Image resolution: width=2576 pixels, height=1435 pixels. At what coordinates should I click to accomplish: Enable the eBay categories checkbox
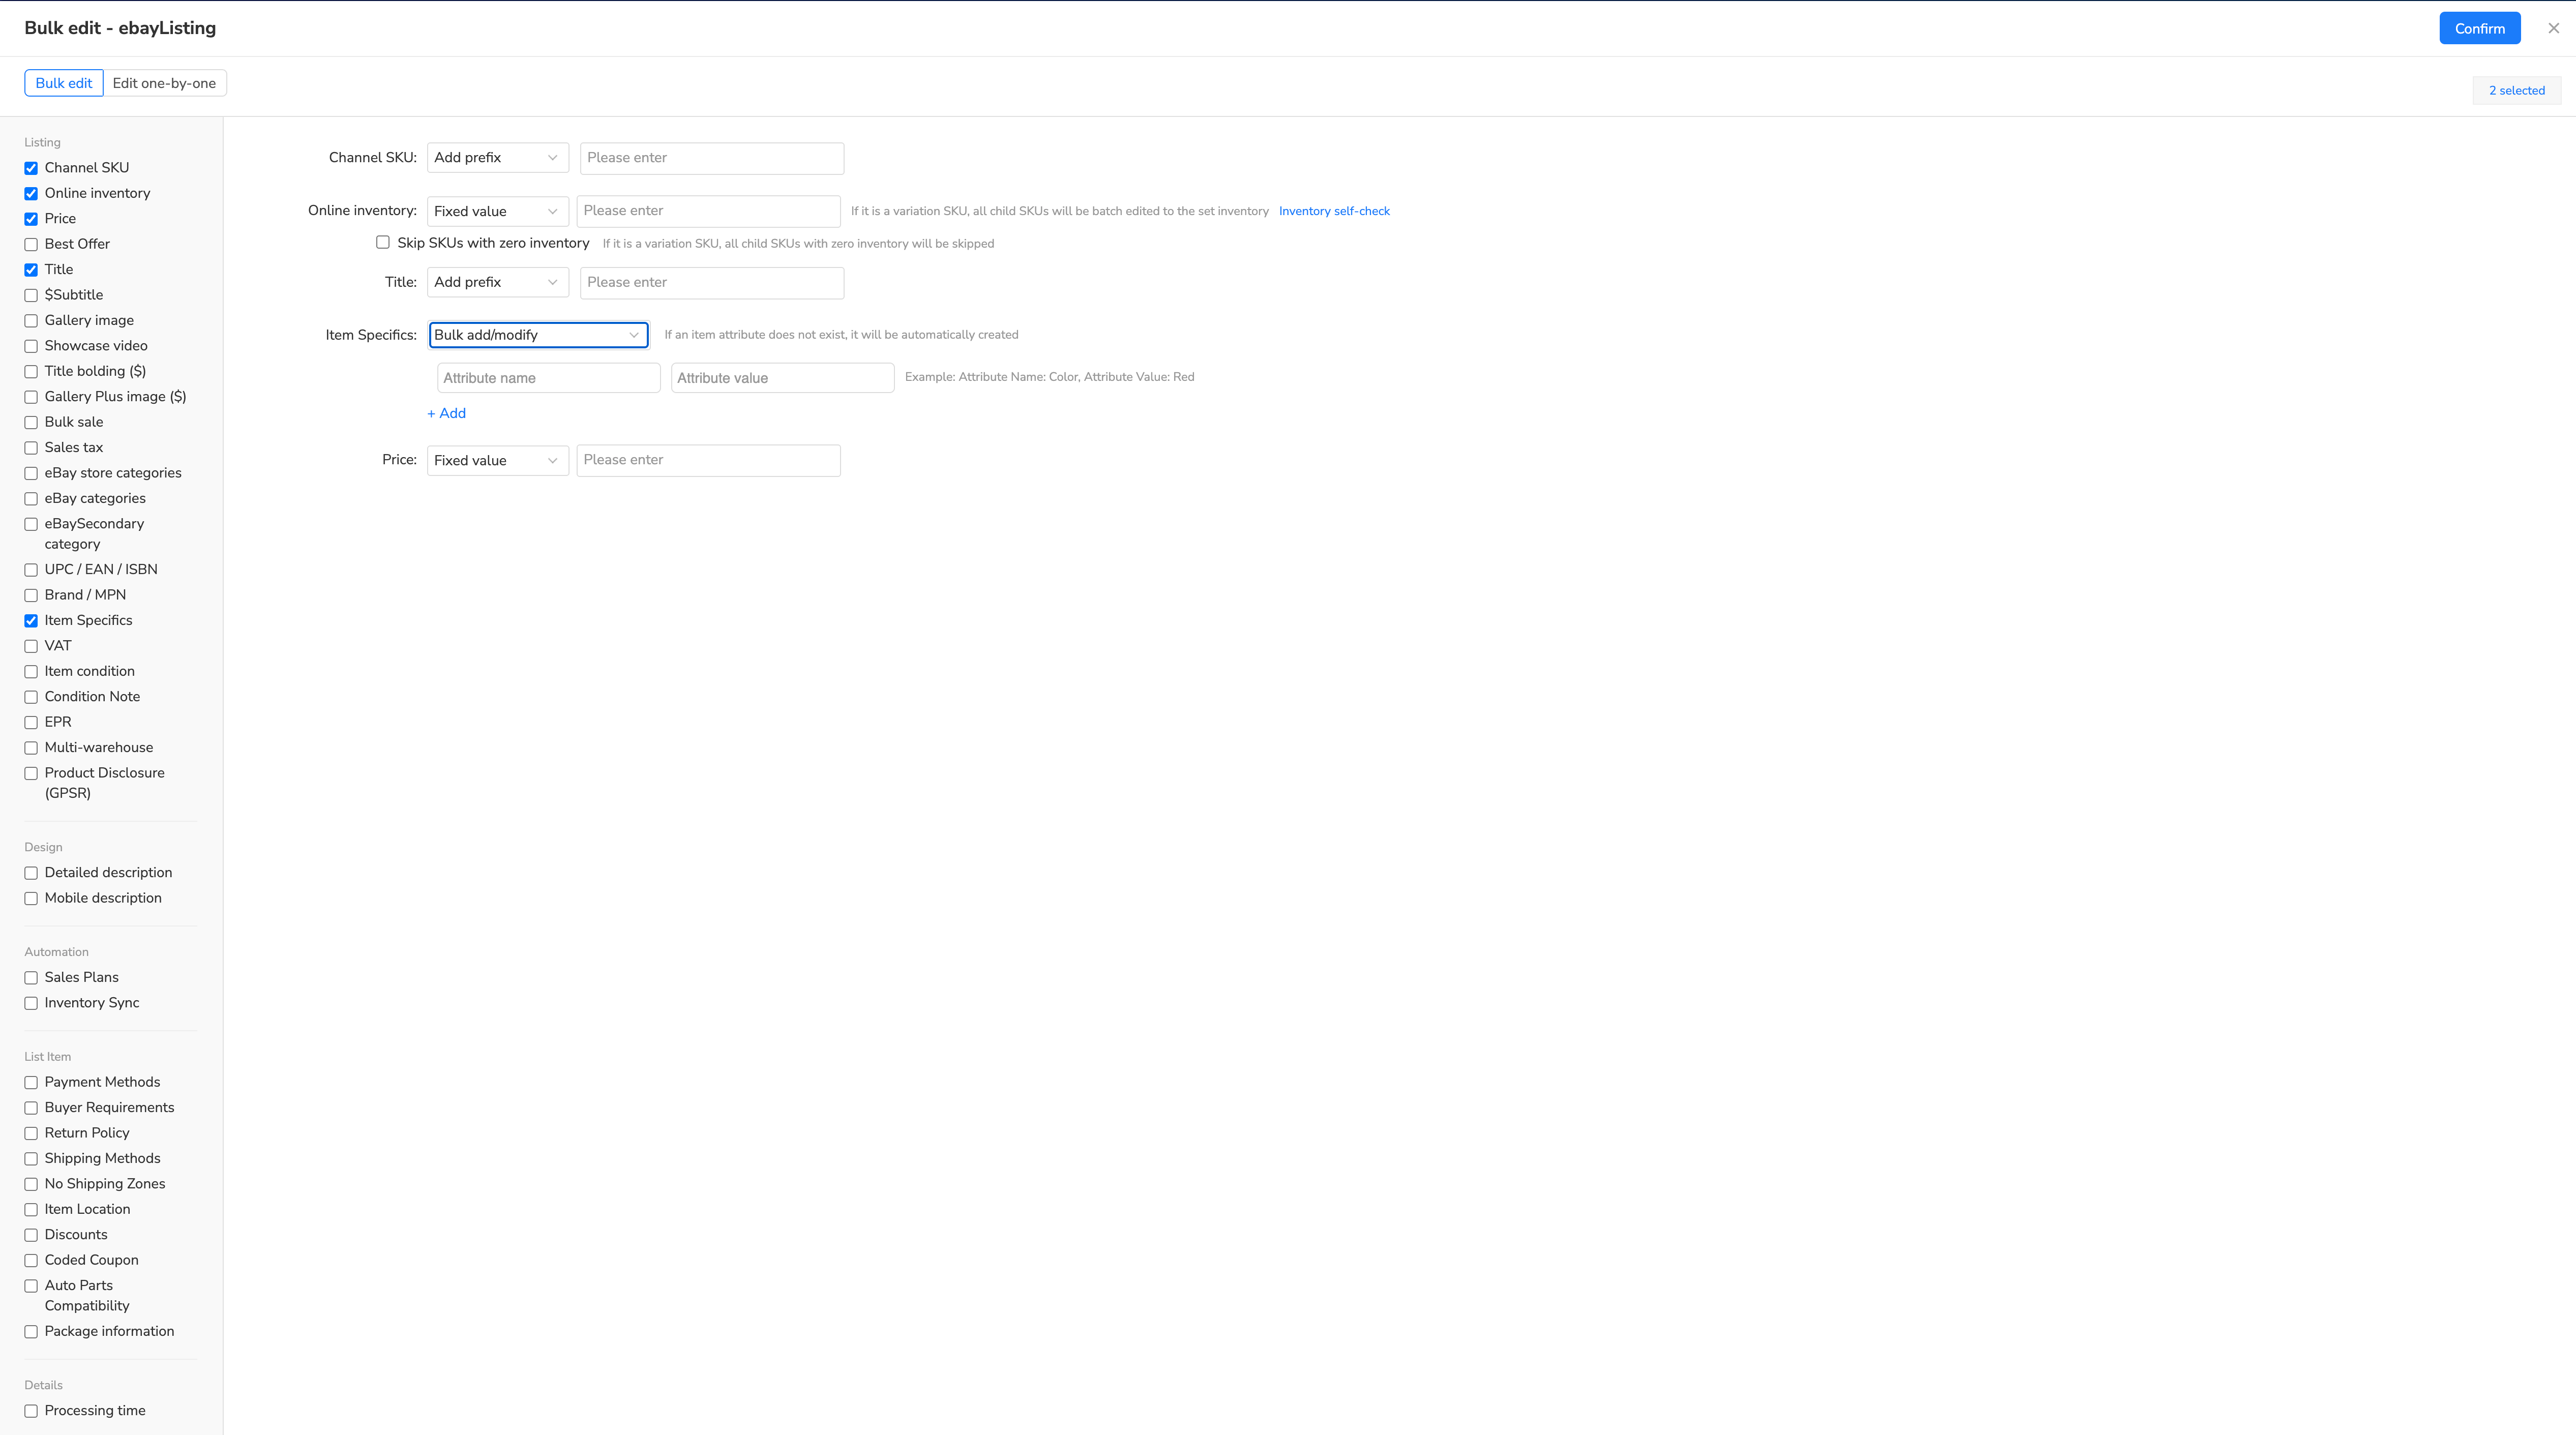(31, 498)
